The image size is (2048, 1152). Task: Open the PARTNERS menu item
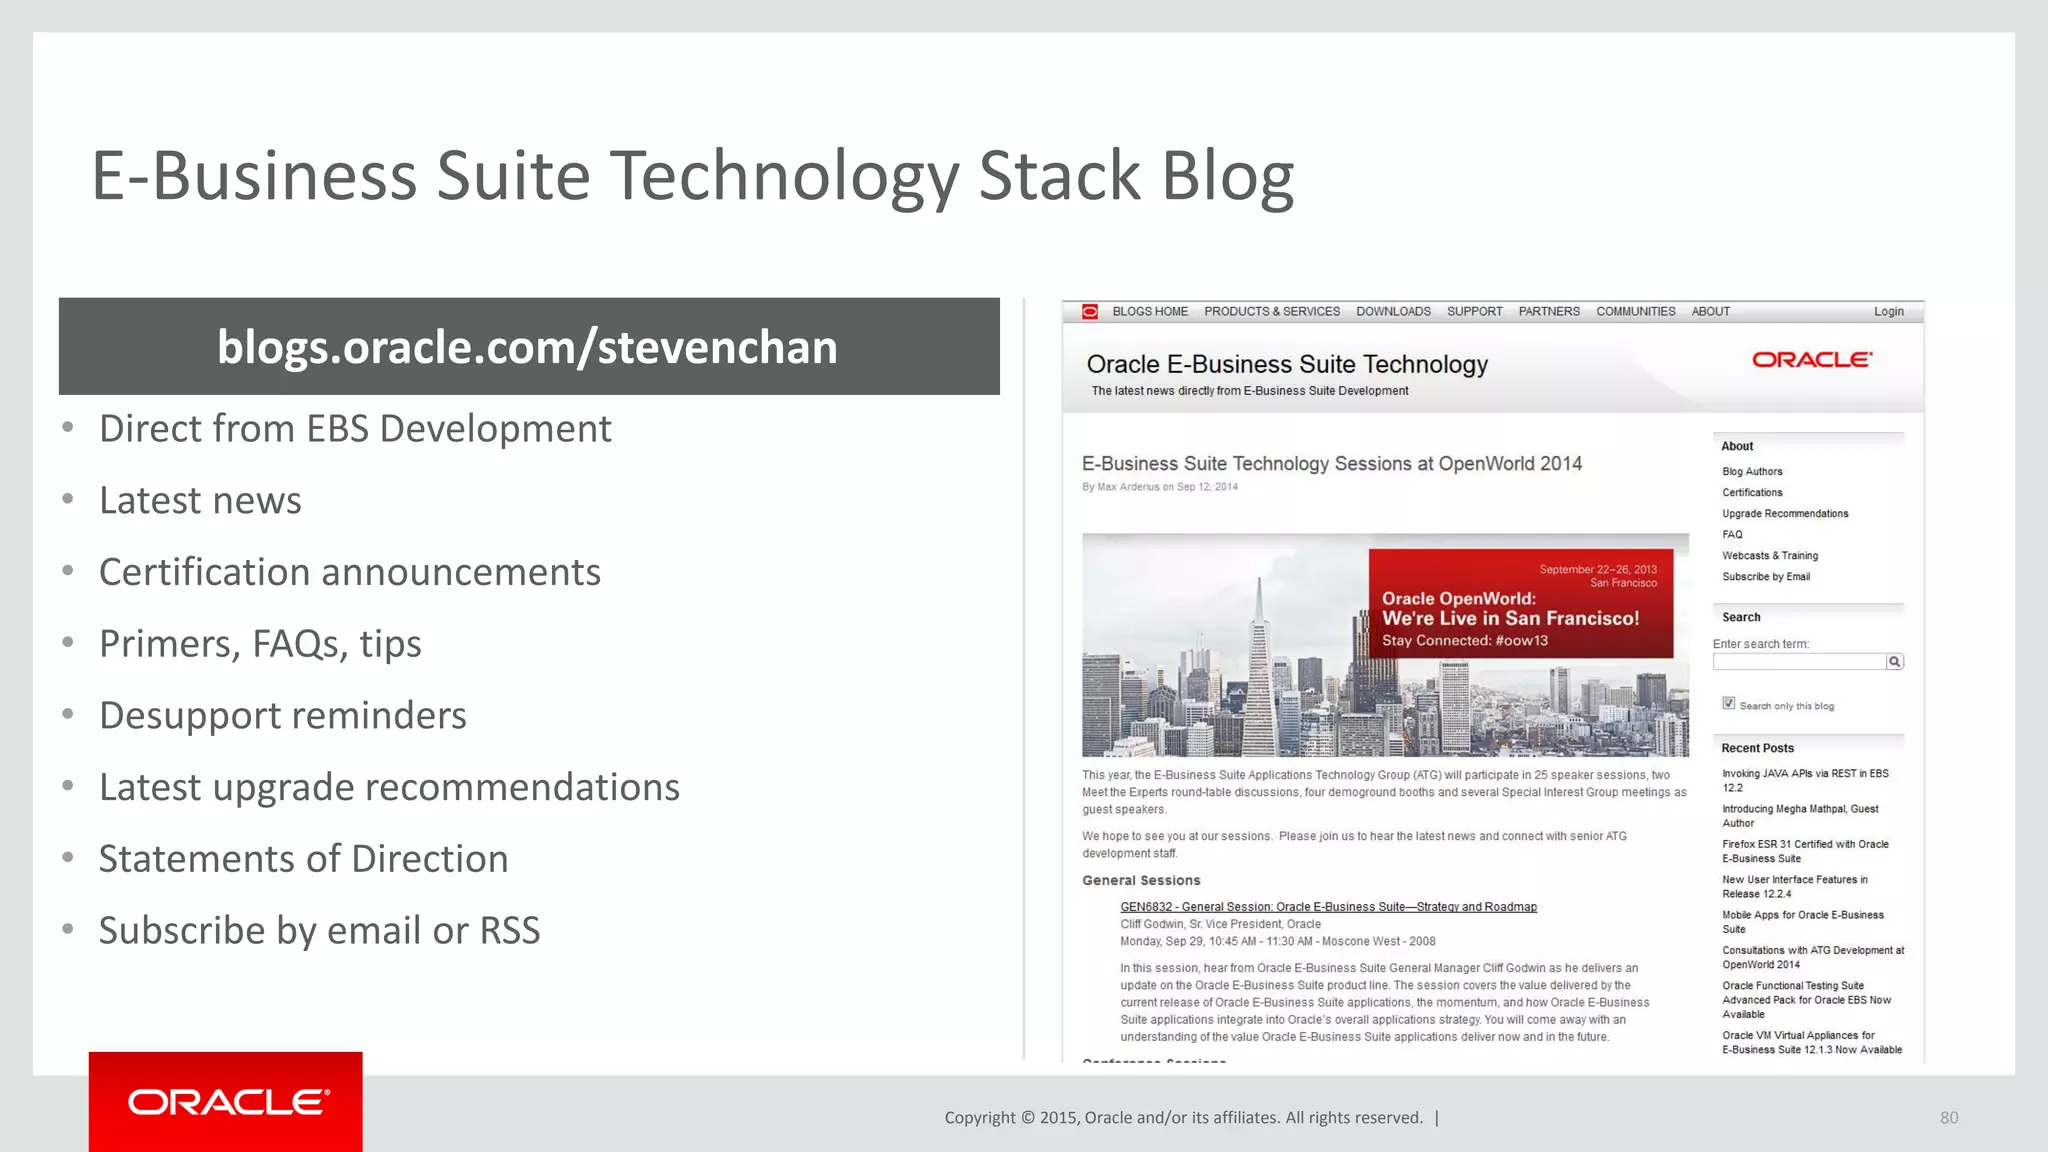point(1549,312)
